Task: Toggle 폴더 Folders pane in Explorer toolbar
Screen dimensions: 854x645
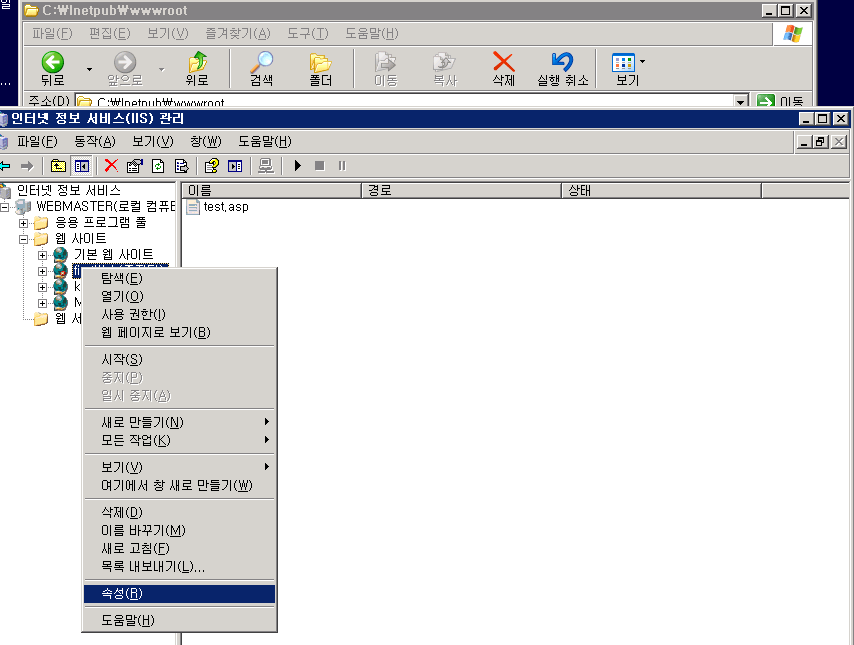Action: (x=321, y=69)
